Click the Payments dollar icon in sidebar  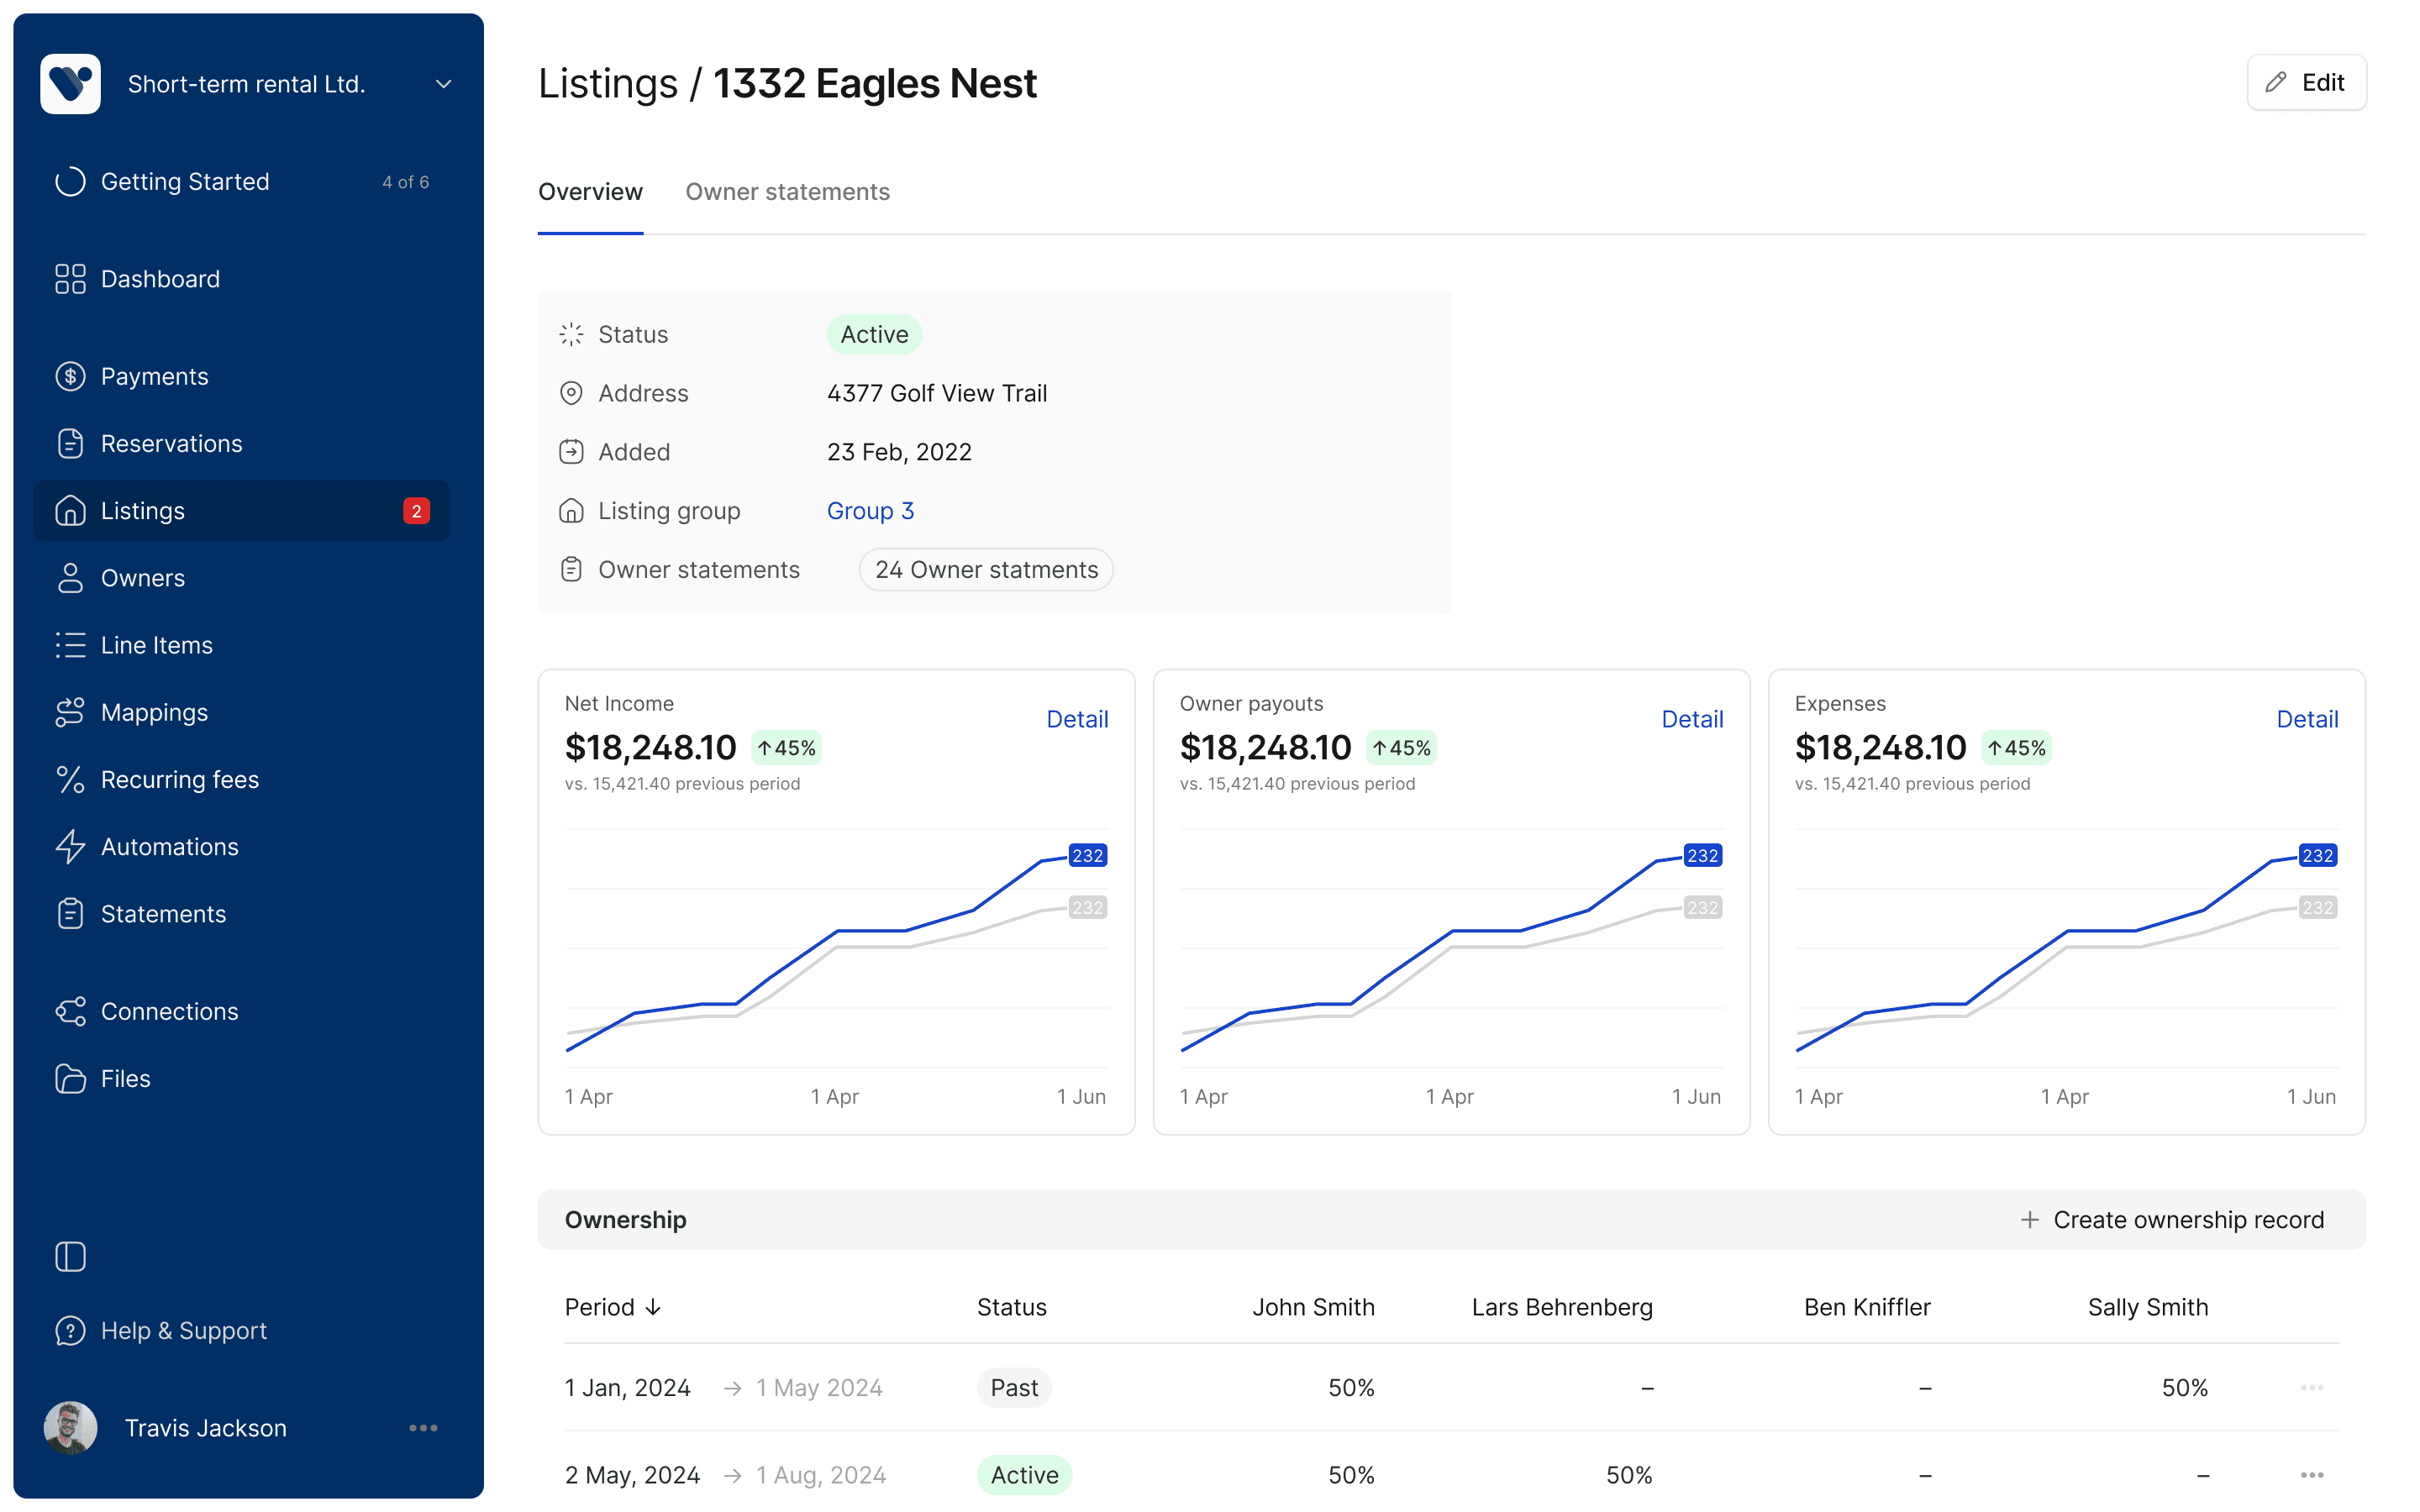point(70,376)
